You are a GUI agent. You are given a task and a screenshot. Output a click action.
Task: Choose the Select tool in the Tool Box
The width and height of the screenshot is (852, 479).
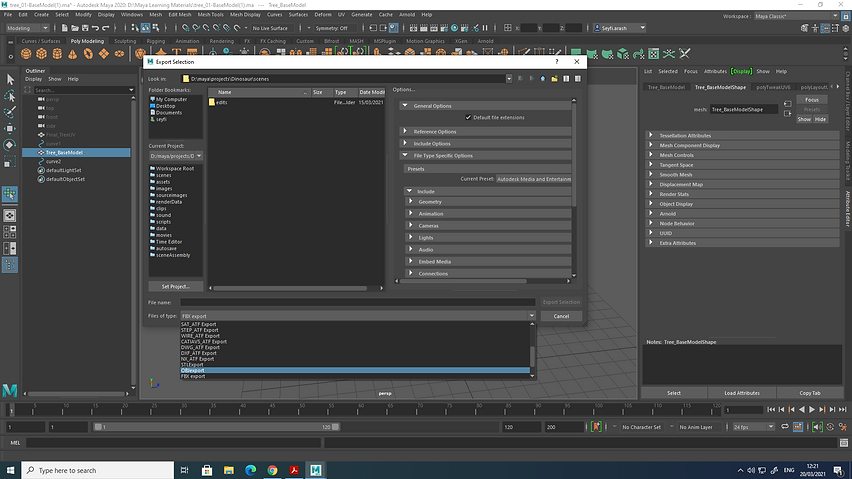click(x=10, y=79)
